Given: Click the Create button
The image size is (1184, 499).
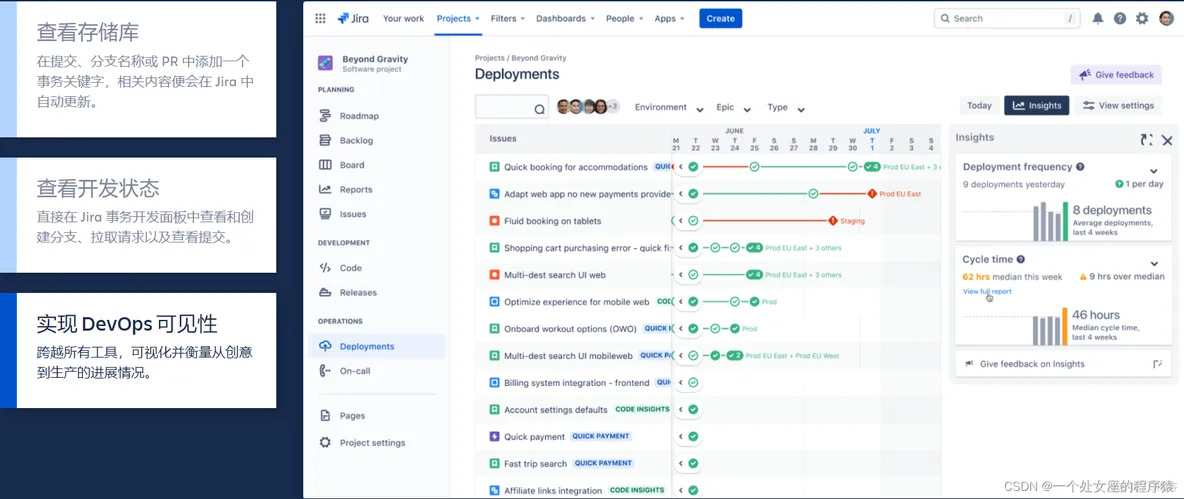Looking at the screenshot, I should pos(720,19).
